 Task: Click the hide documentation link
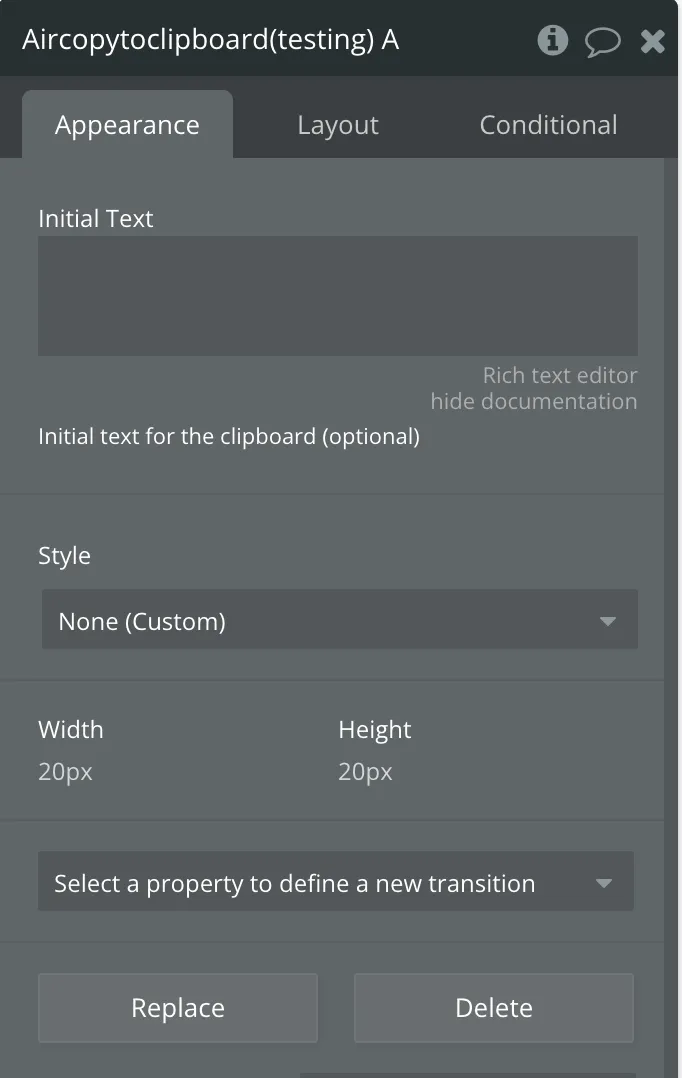tap(533, 401)
